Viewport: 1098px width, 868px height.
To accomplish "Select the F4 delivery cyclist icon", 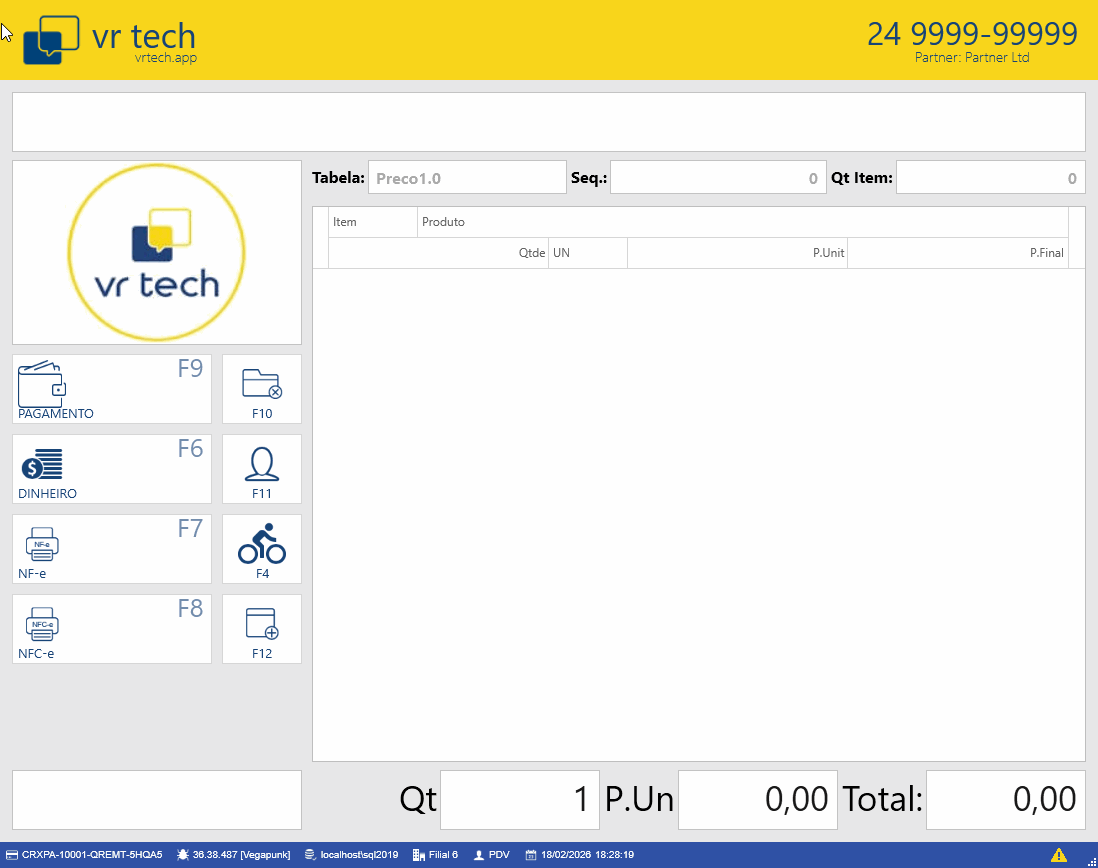I will coord(261,544).
